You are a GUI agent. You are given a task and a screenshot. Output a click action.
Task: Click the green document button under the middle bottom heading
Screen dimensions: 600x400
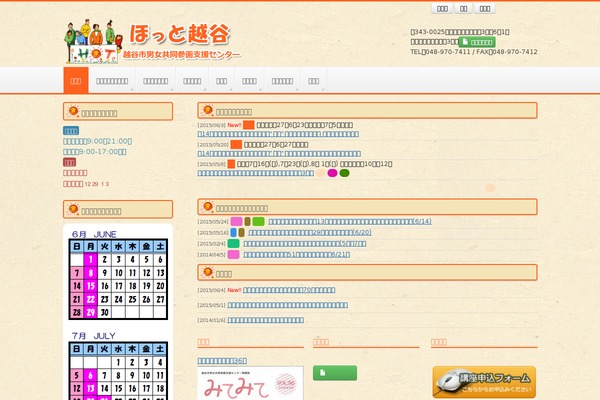click(335, 373)
